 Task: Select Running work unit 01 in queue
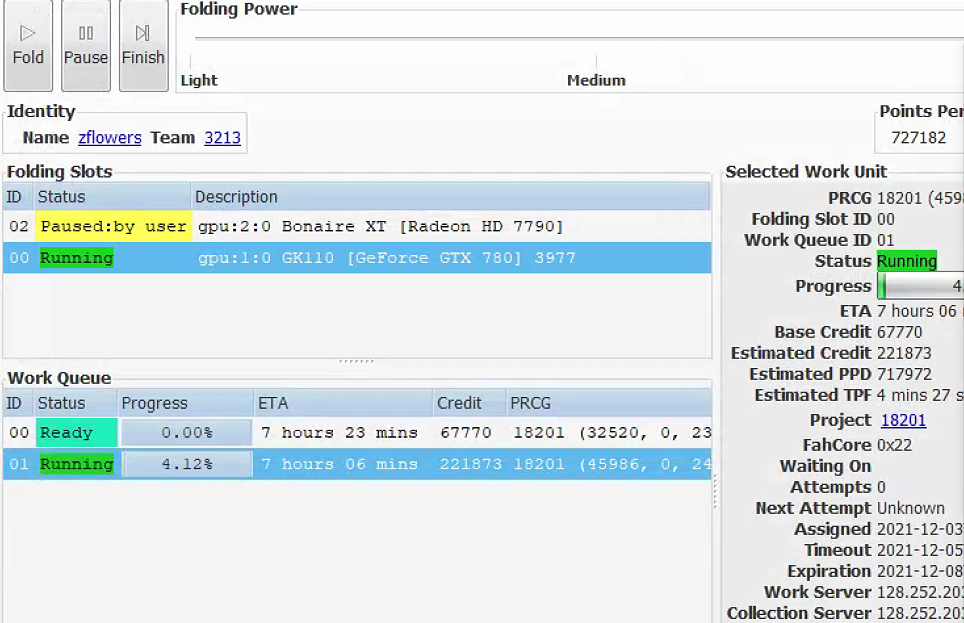(x=357, y=464)
